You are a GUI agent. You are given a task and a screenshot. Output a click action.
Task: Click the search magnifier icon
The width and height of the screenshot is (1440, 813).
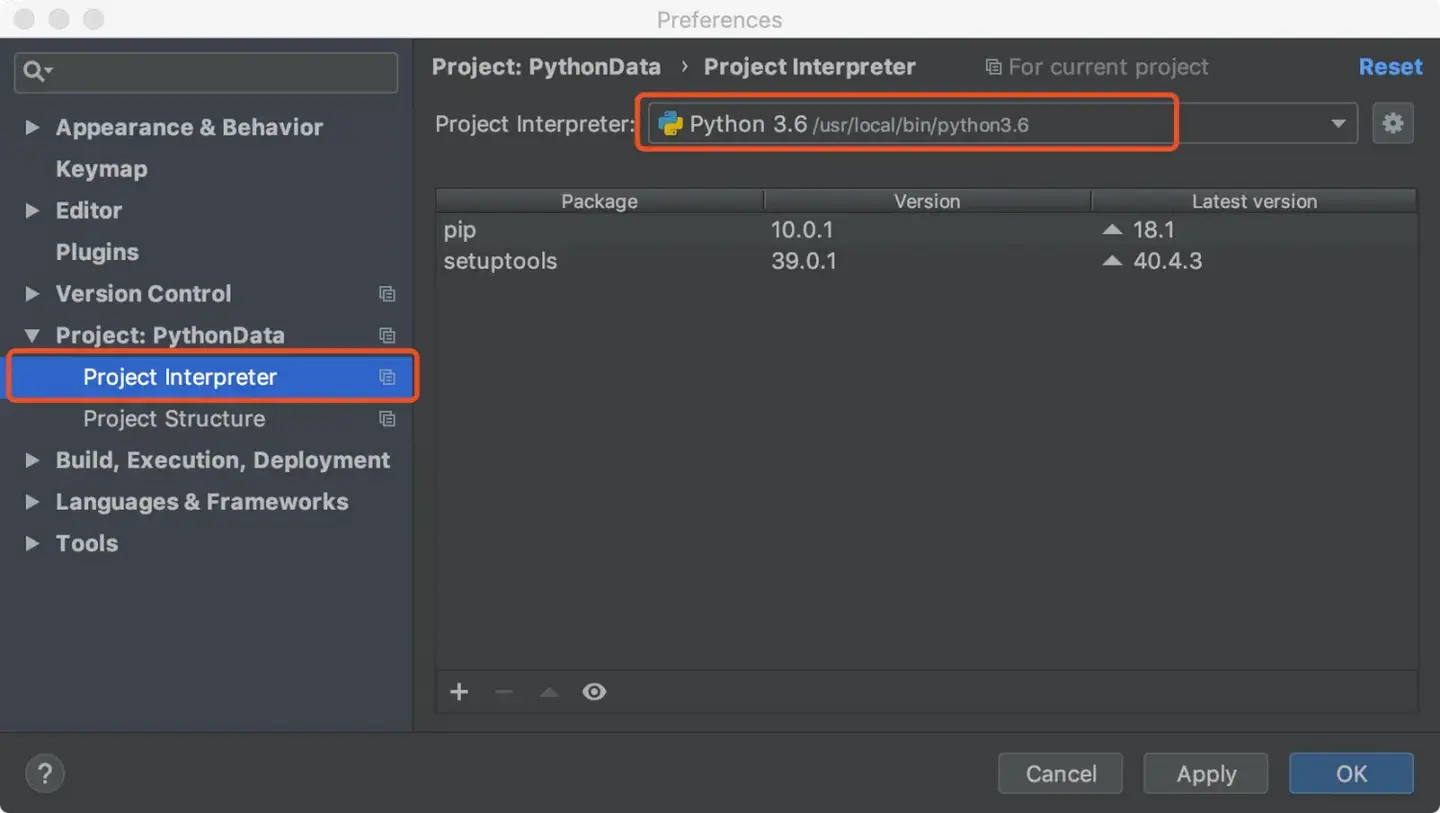pyautogui.click(x=31, y=72)
